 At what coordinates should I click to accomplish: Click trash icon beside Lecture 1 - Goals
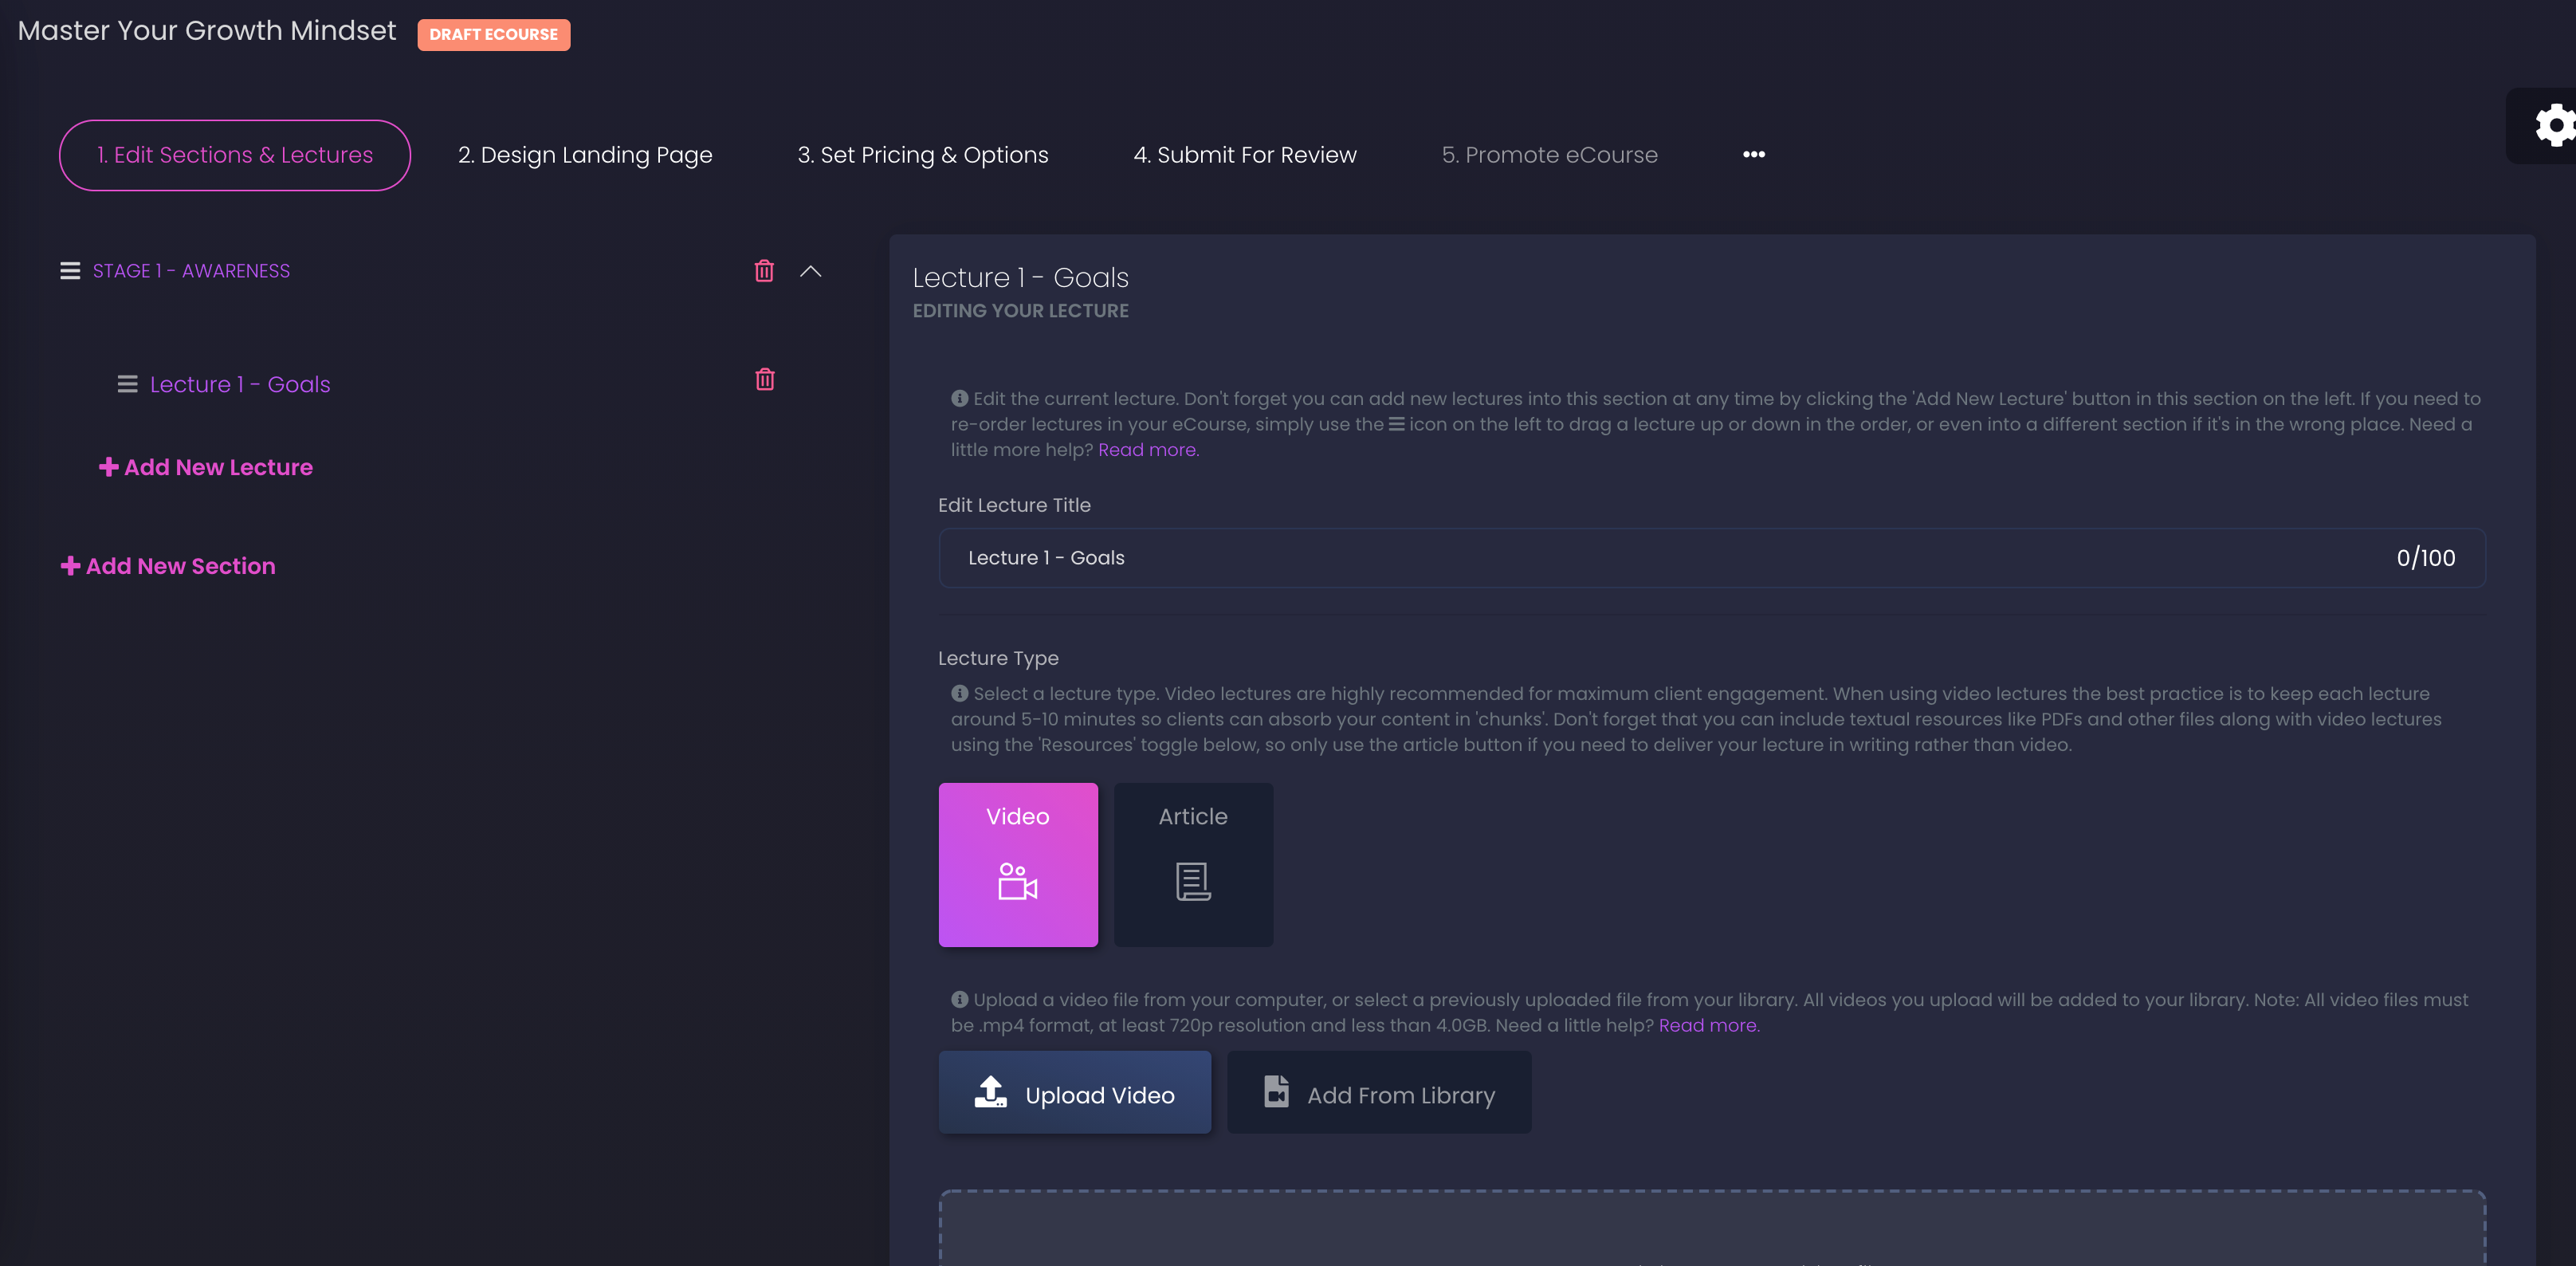(x=764, y=380)
